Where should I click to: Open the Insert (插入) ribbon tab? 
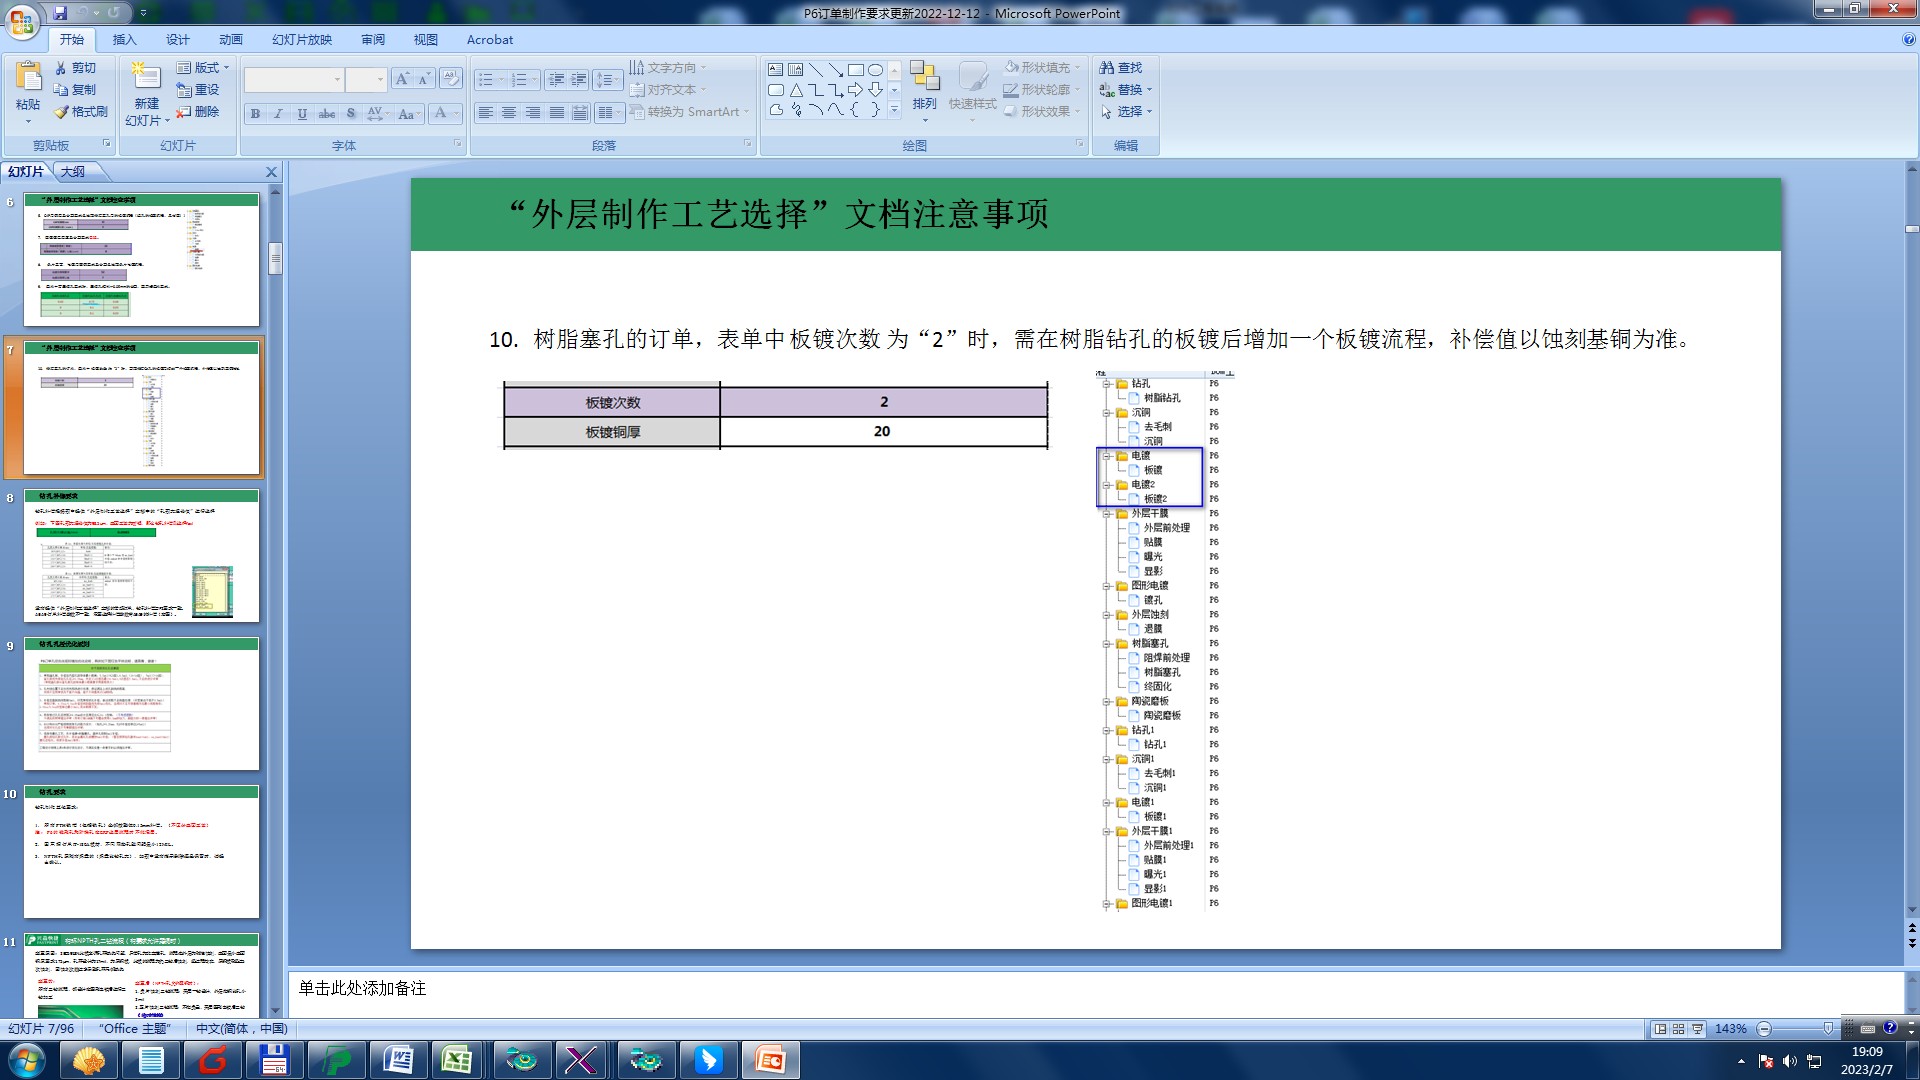[x=124, y=40]
